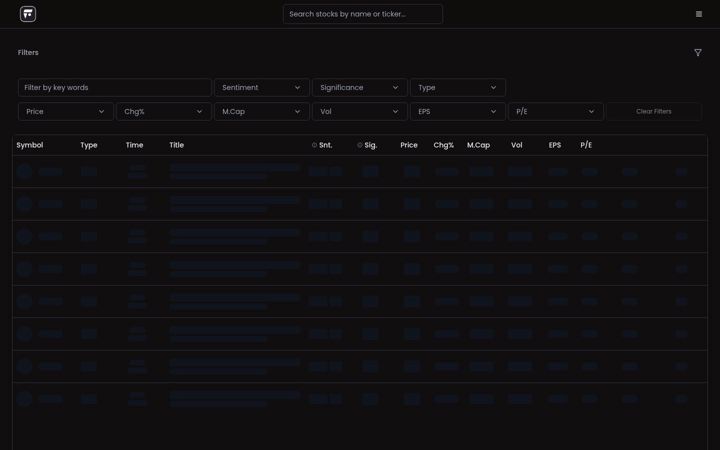This screenshot has height=450, width=720.
Task: Expand the P/E filter dropdown
Action: 556,112
